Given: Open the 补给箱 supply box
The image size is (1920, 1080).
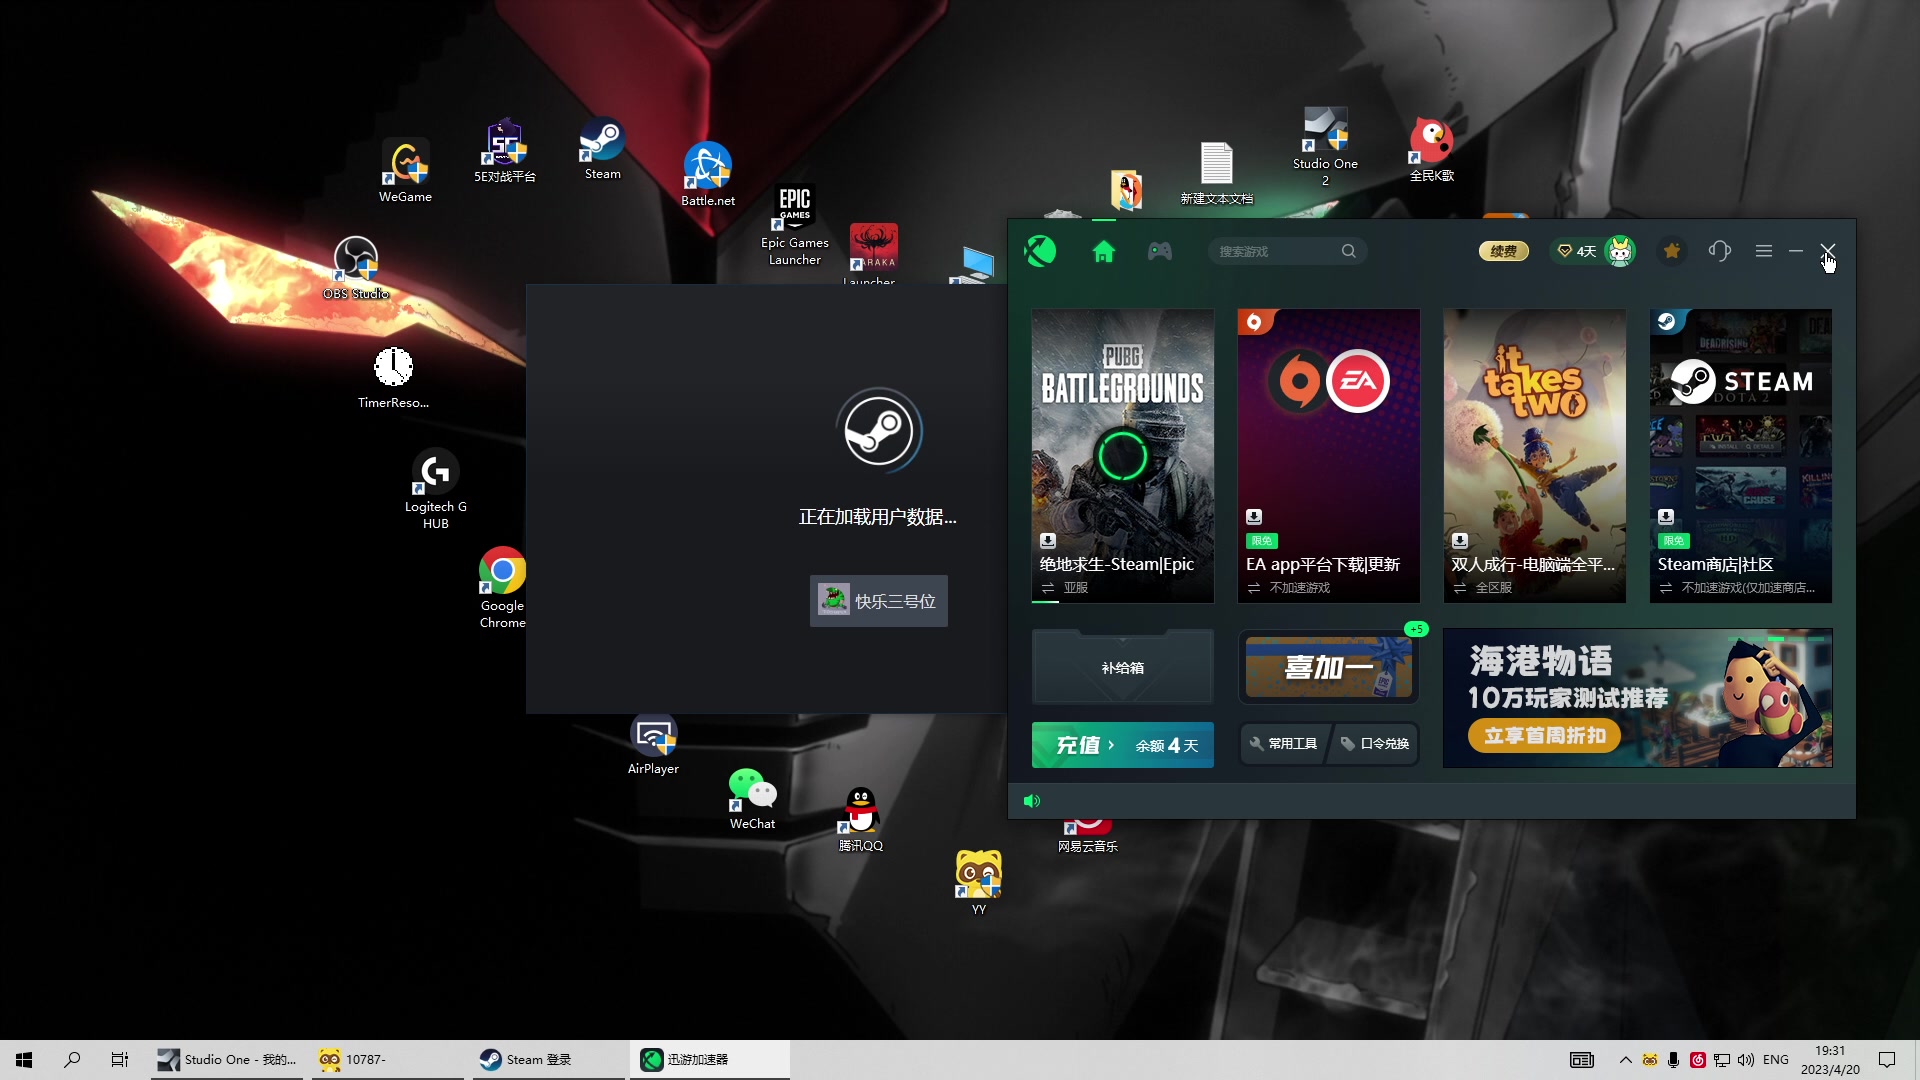Looking at the screenshot, I should coord(1122,667).
